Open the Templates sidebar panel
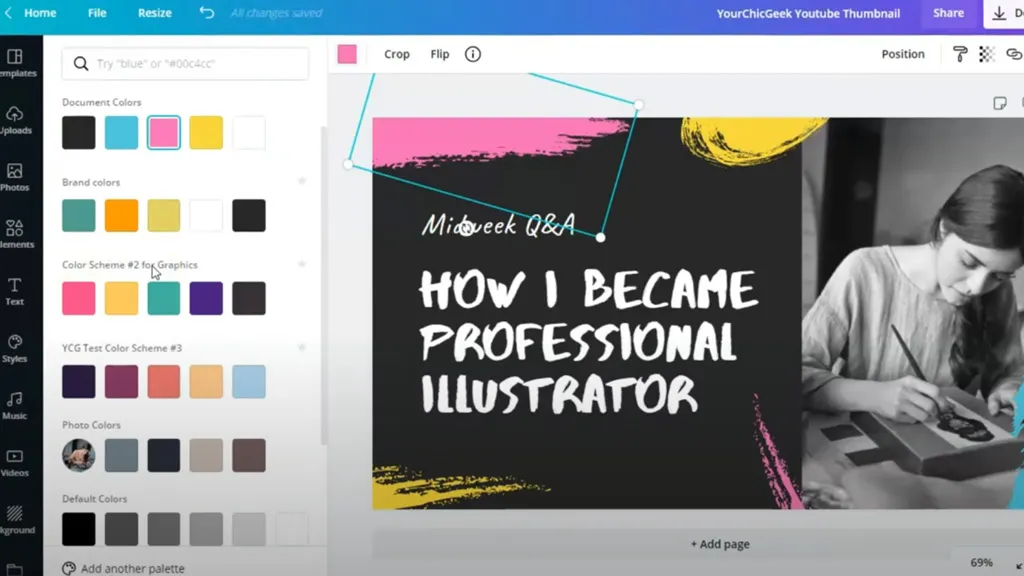Screen dimensions: 1024x576 [x=16, y=63]
